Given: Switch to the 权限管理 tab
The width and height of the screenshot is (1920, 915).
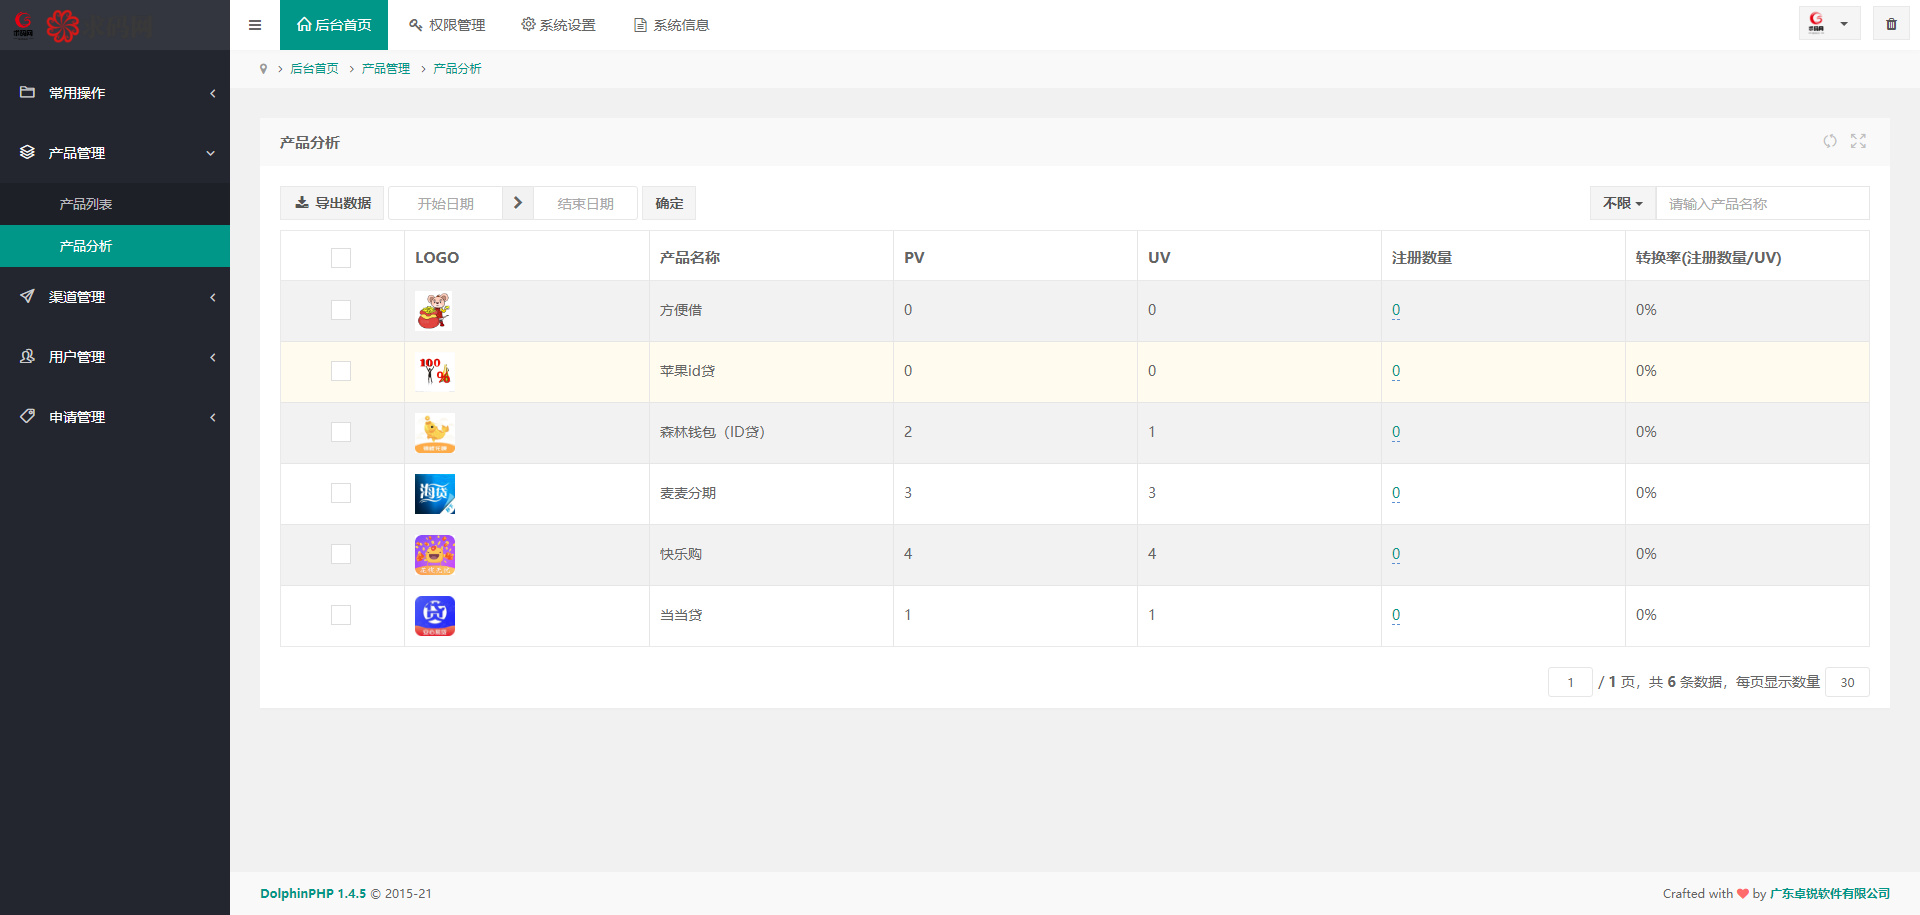Looking at the screenshot, I should [x=447, y=25].
